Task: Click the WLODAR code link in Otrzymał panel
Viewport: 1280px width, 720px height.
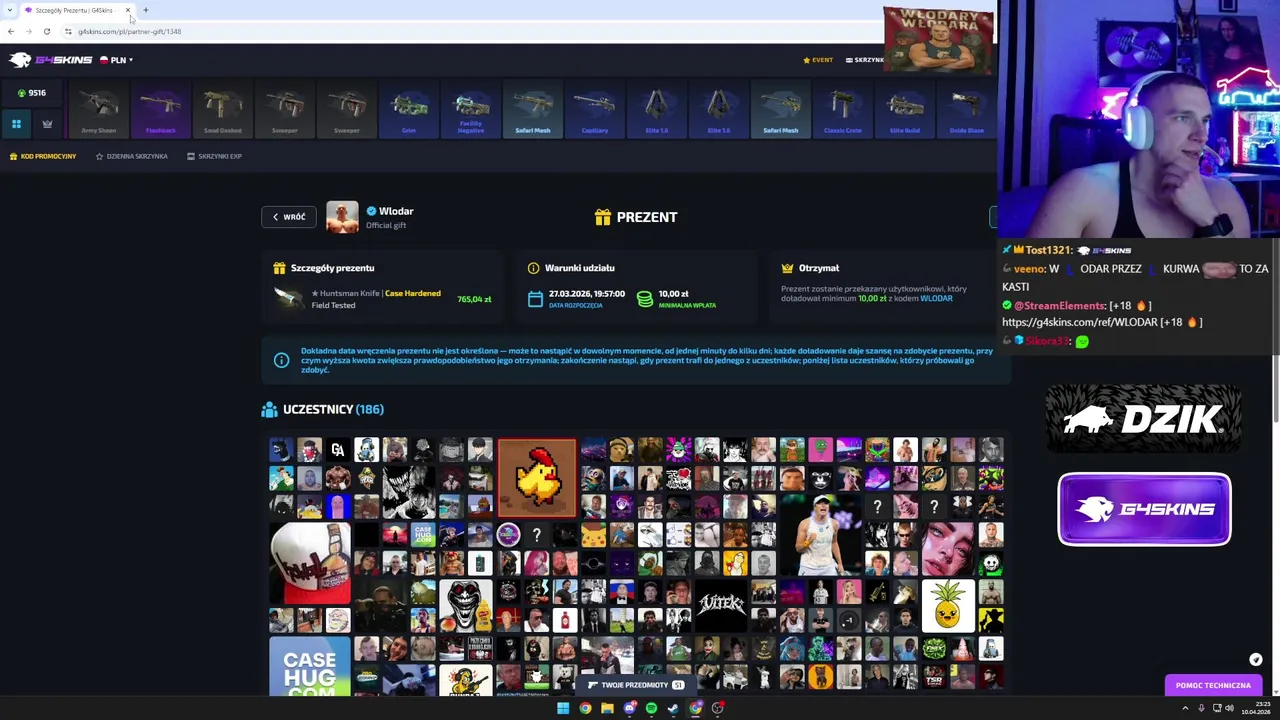Action: pyautogui.click(x=936, y=298)
